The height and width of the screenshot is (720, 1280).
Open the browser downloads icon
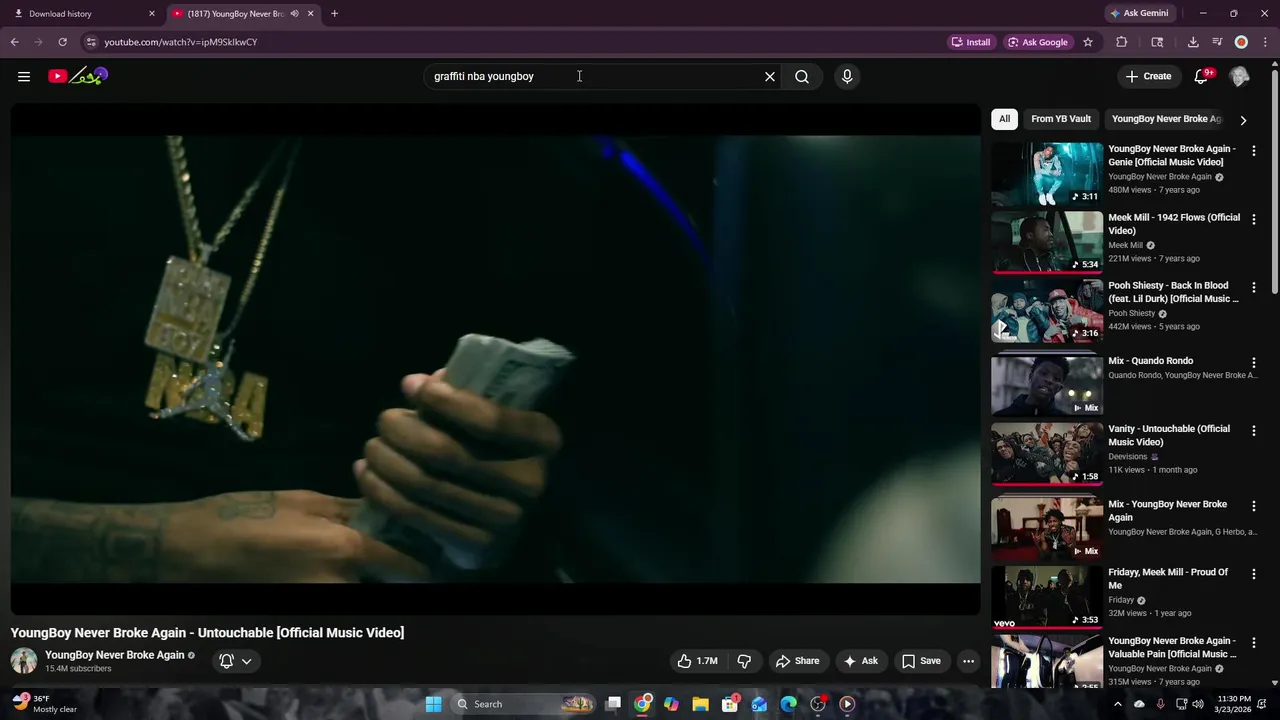click(x=1193, y=42)
